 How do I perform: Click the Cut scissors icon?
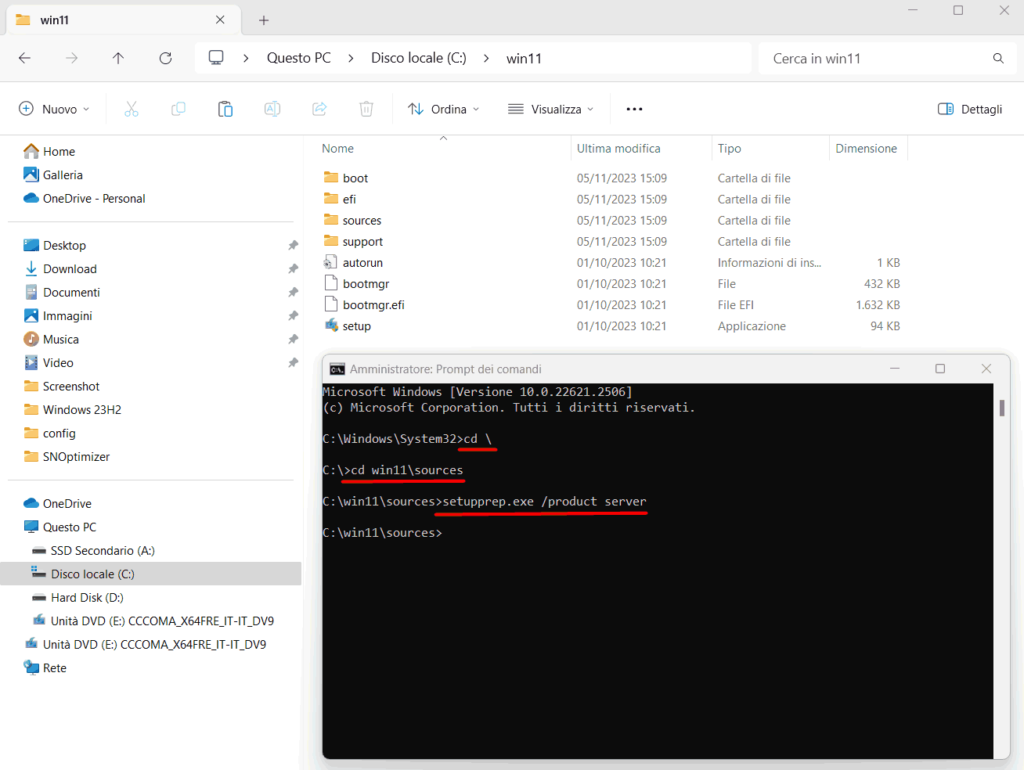(131, 109)
